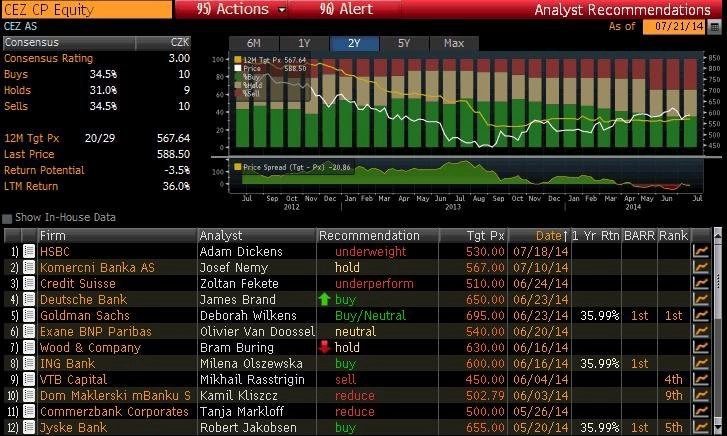
Task: Open ING Bank document icon
Action: (29, 364)
